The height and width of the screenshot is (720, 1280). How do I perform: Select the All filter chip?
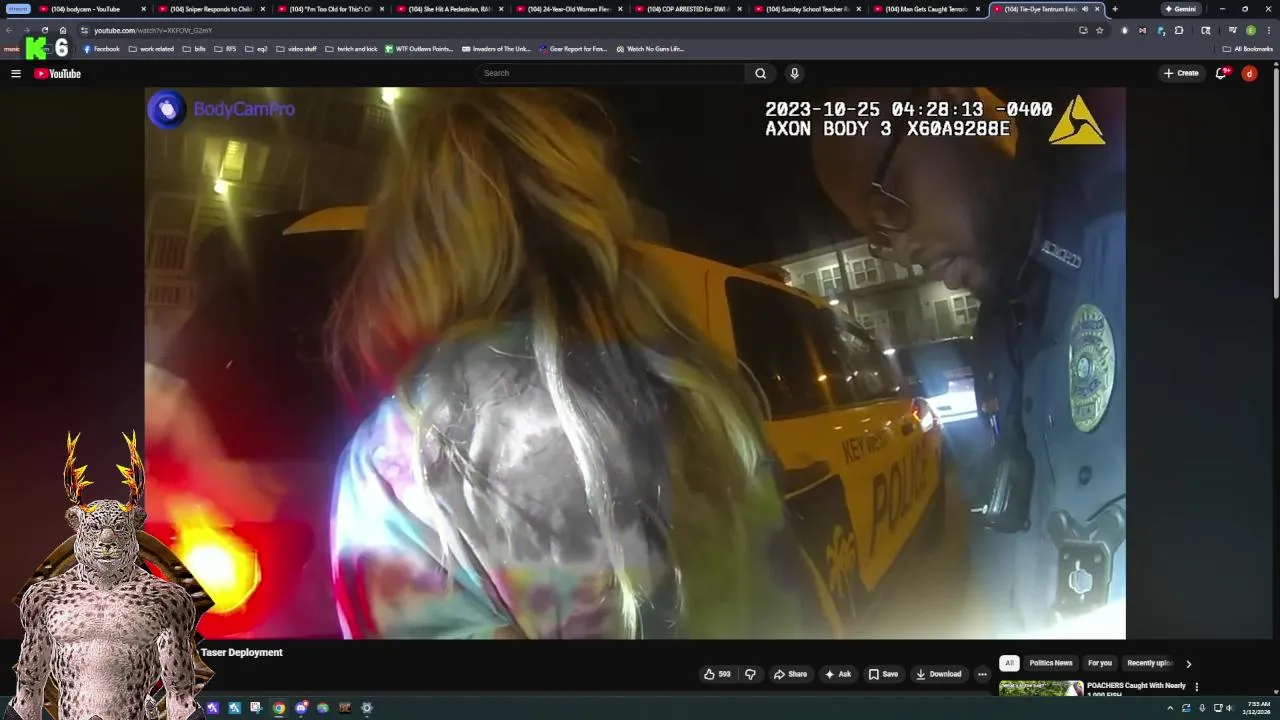pos(1009,663)
